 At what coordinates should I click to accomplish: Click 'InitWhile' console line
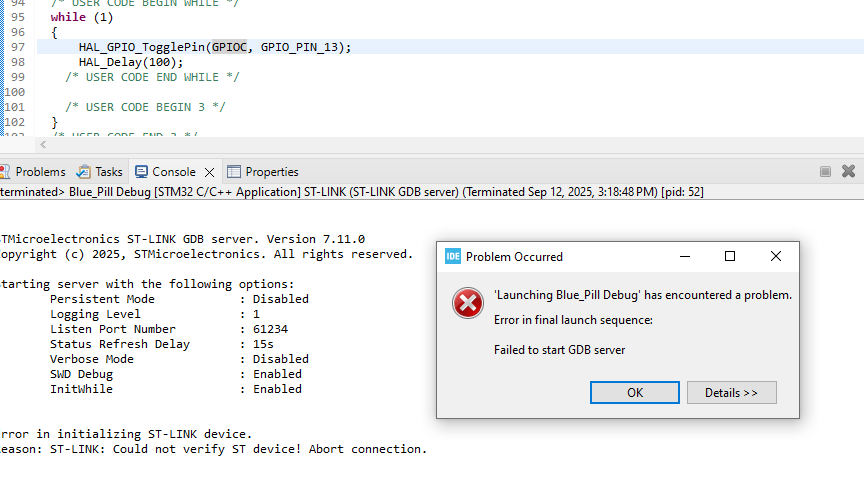tap(176, 389)
